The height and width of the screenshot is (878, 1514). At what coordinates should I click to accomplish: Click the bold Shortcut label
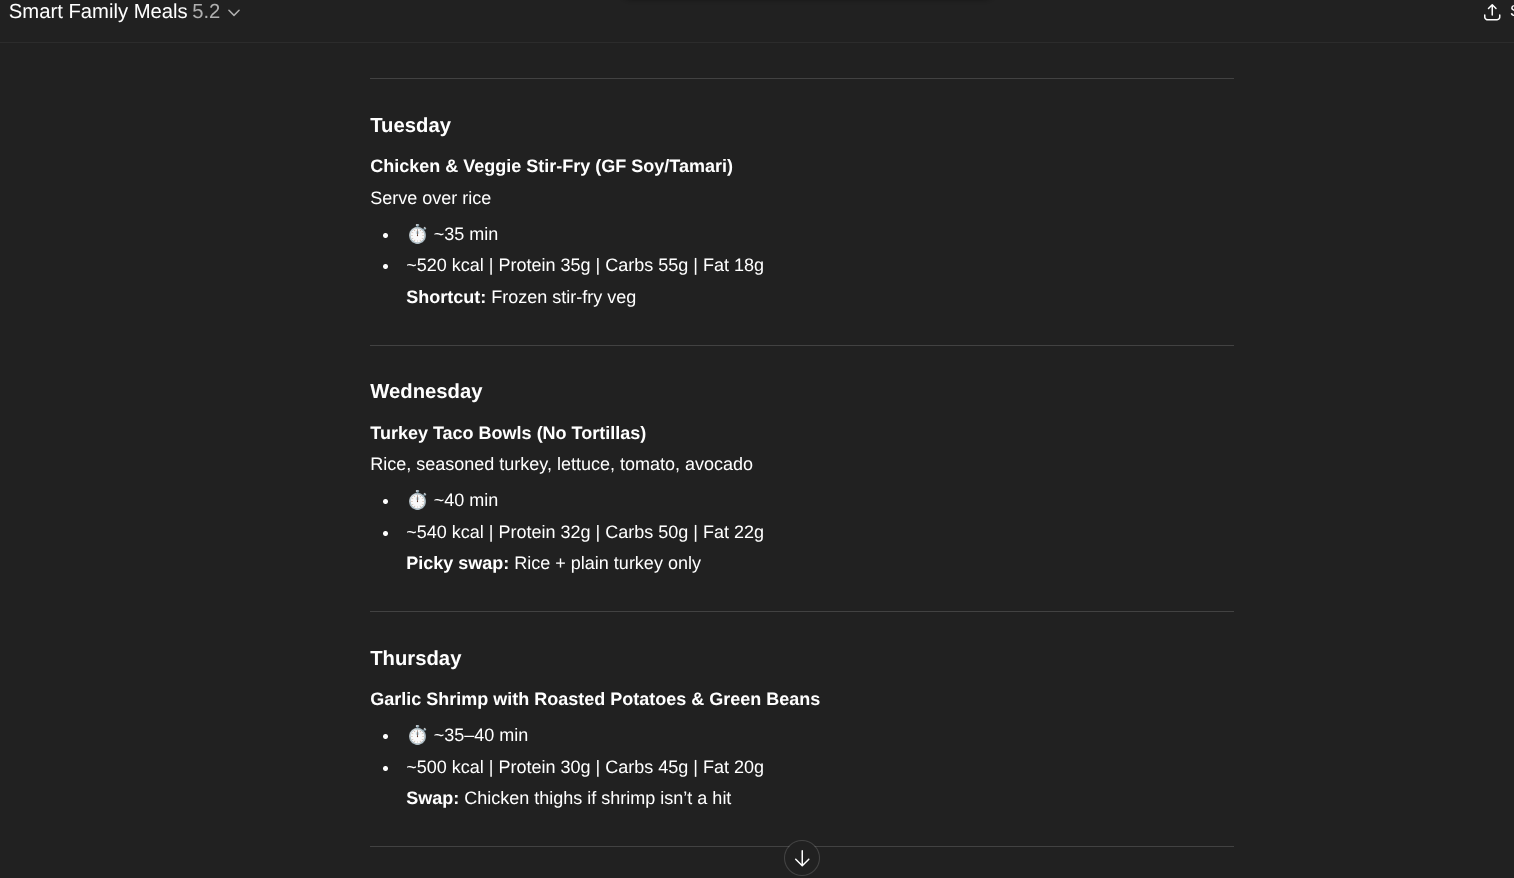point(446,297)
